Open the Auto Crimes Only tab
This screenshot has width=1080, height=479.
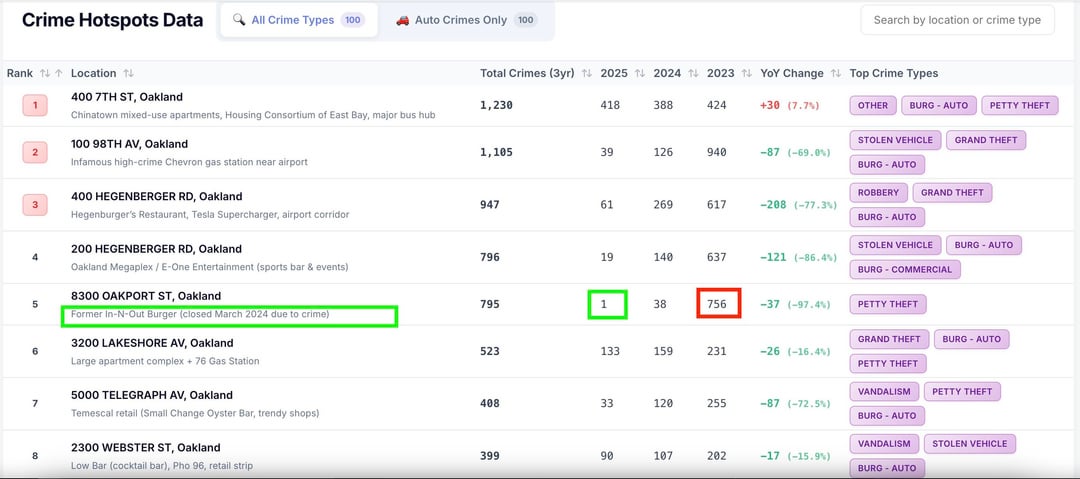tap(465, 20)
